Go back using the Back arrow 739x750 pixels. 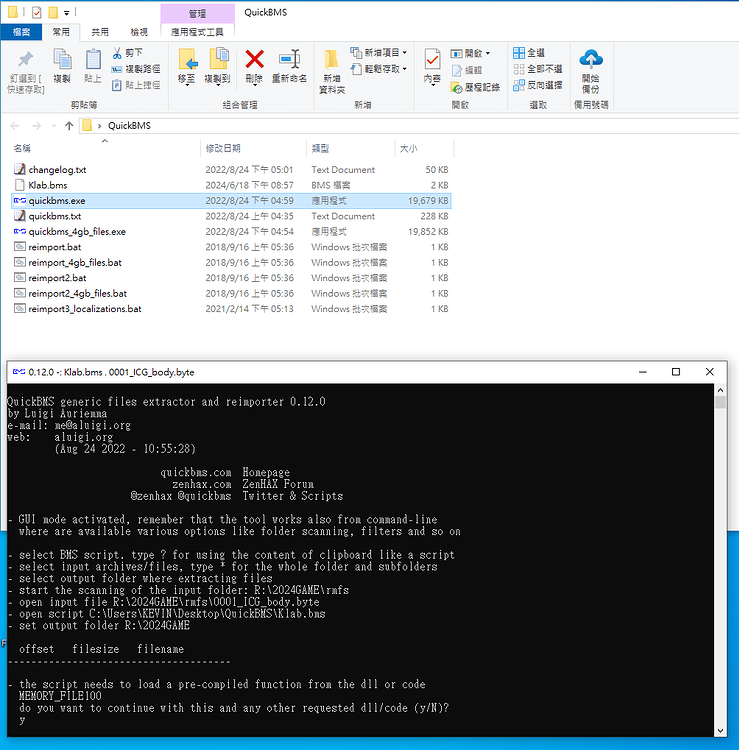coord(15,126)
